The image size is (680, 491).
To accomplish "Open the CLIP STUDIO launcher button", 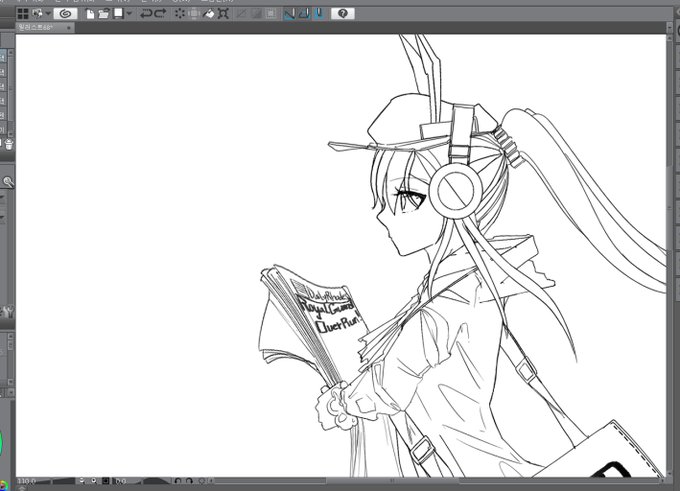I will pos(65,13).
